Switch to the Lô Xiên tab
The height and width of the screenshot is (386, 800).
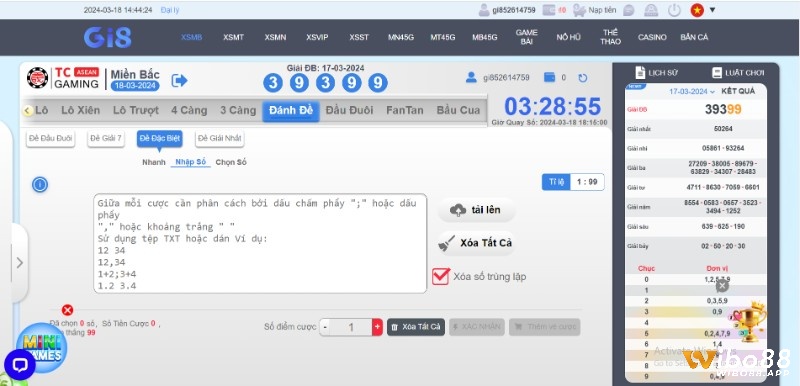pyautogui.click(x=81, y=110)
